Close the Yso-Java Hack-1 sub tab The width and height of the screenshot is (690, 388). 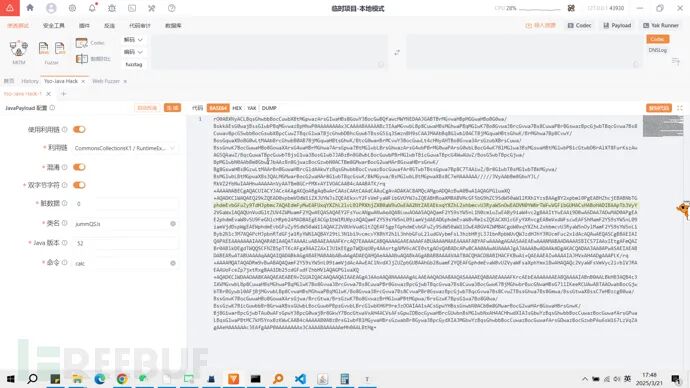click(x=48, y=94)
